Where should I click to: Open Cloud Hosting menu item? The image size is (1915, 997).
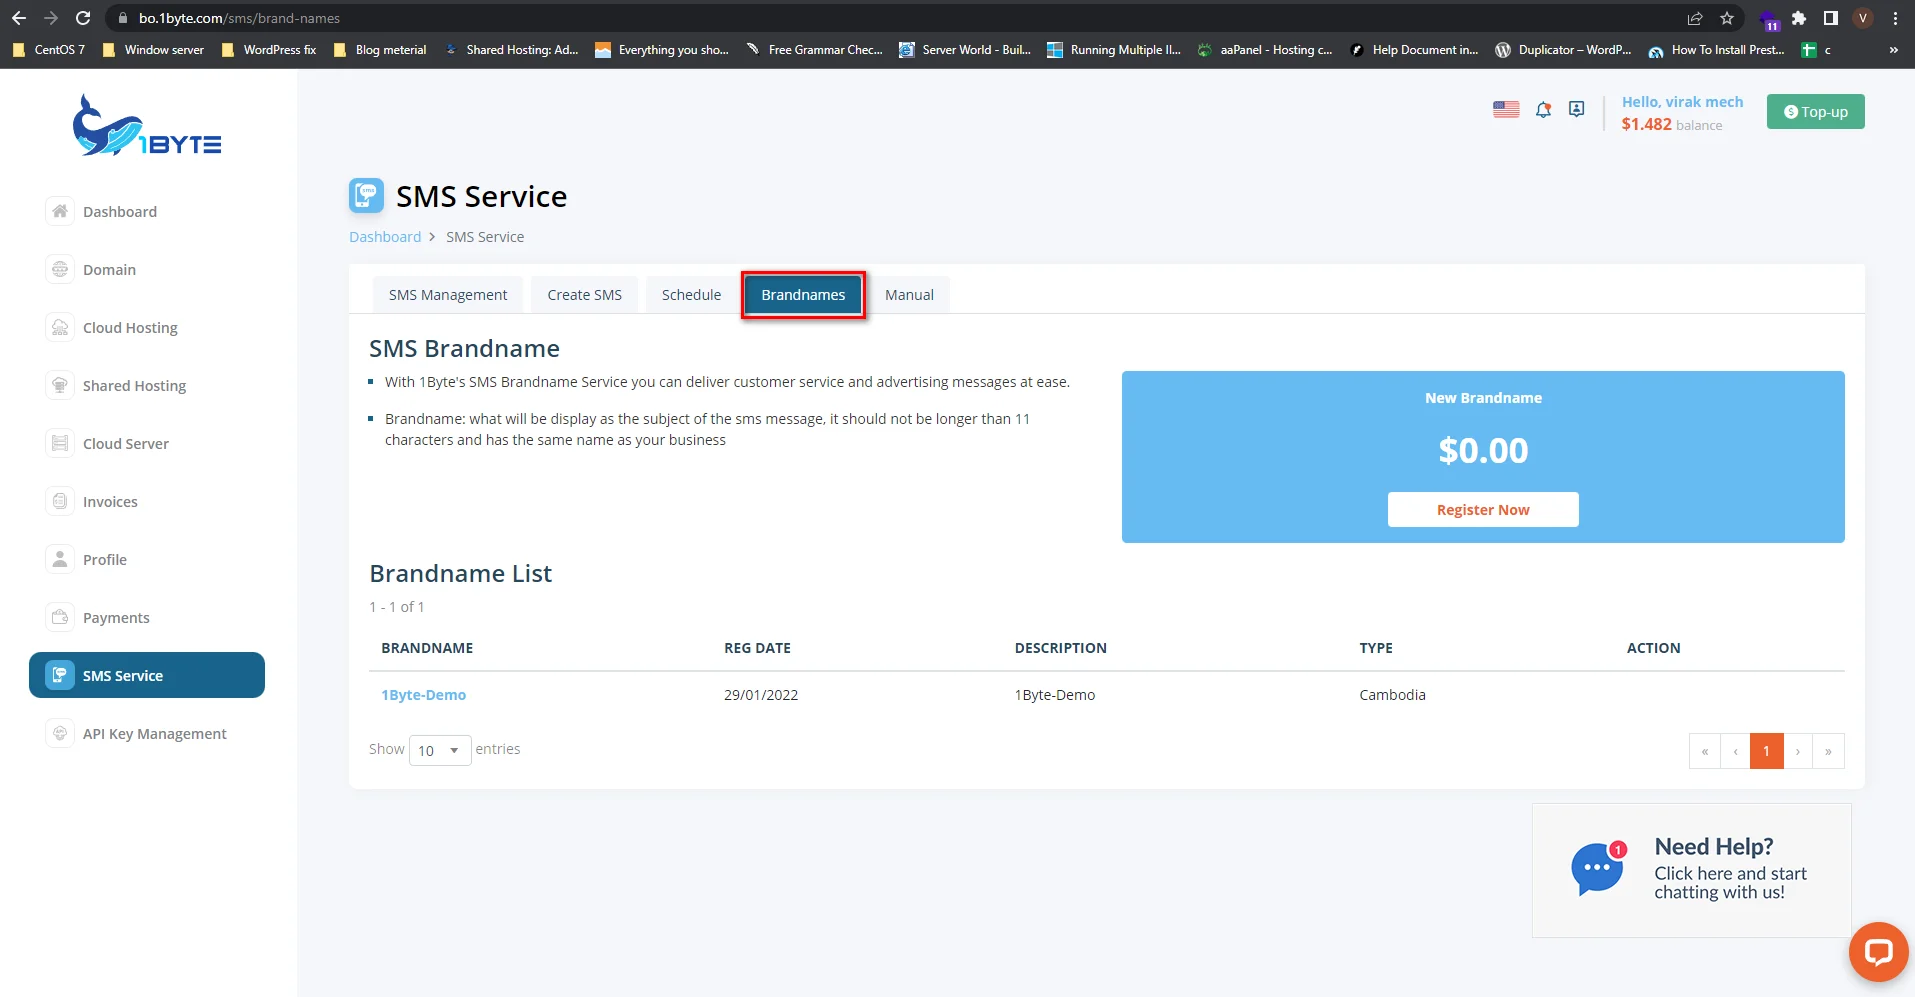pos(130,328)
